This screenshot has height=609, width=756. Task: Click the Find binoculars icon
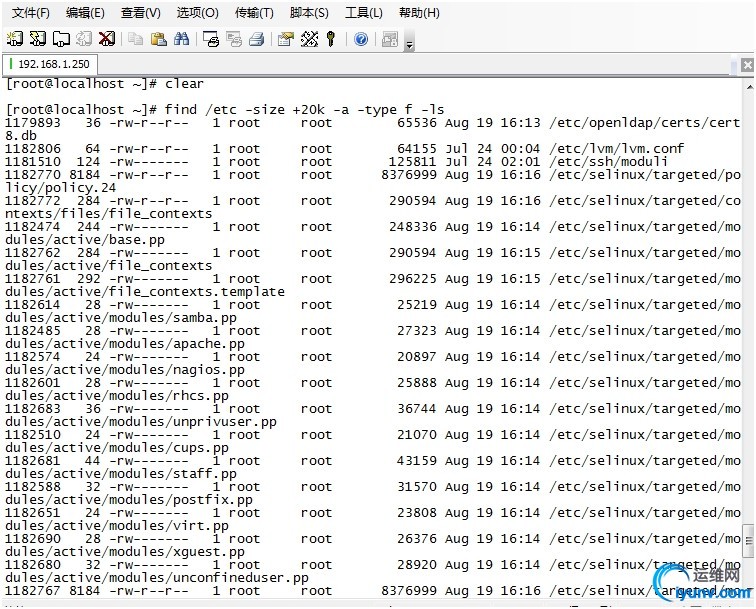(x=181, y=39)
